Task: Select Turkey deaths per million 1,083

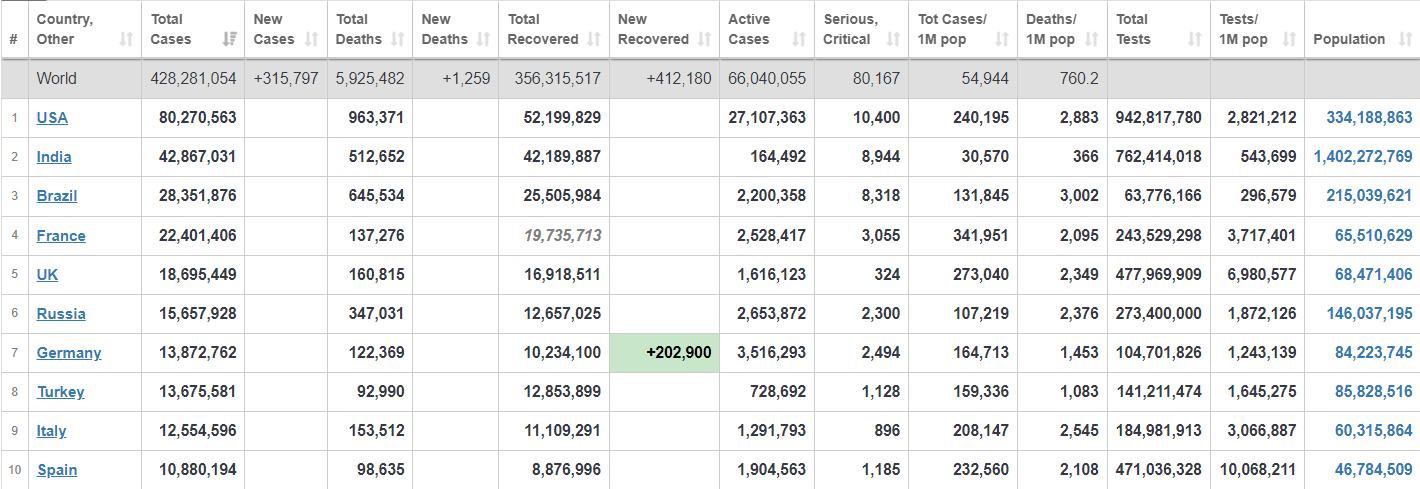Action: click(x=1079, y=392)
